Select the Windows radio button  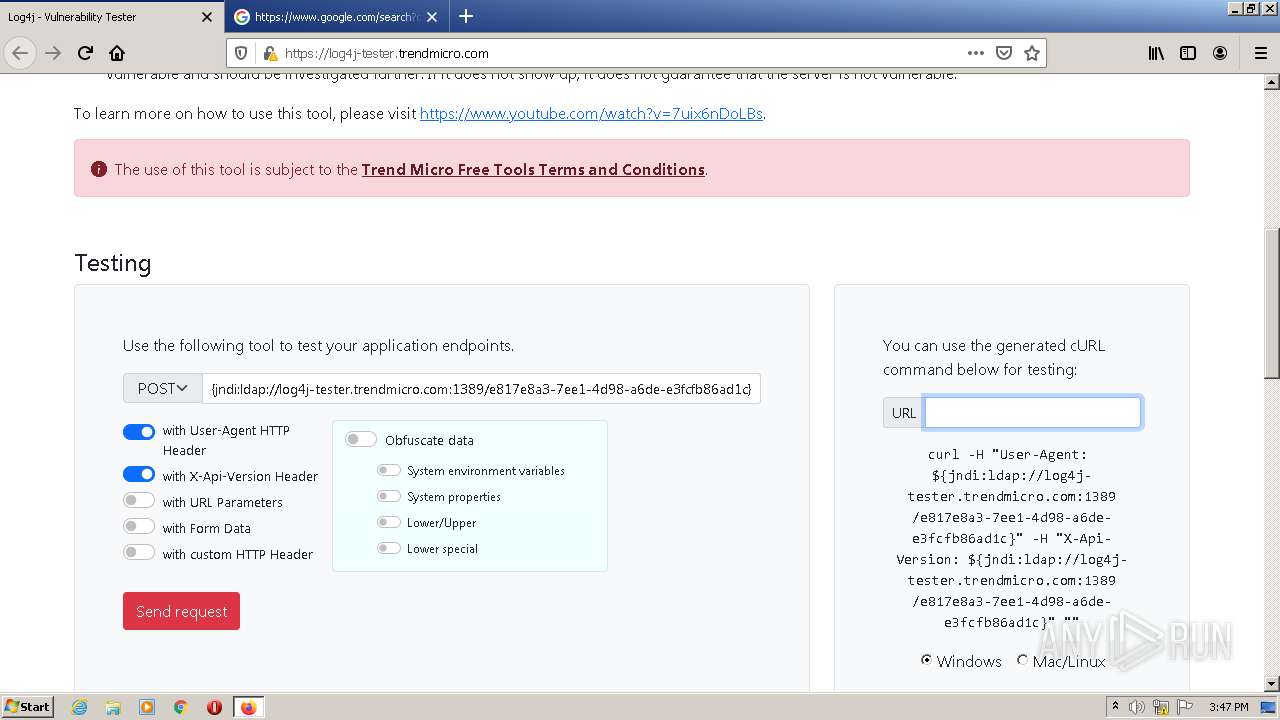[x=926, y=660]
